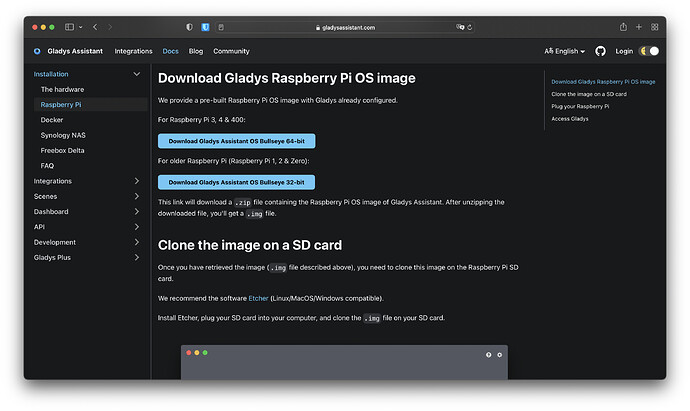
Task: Click the Gladys Plus sidebar label
Action: (x=52, y=257)
